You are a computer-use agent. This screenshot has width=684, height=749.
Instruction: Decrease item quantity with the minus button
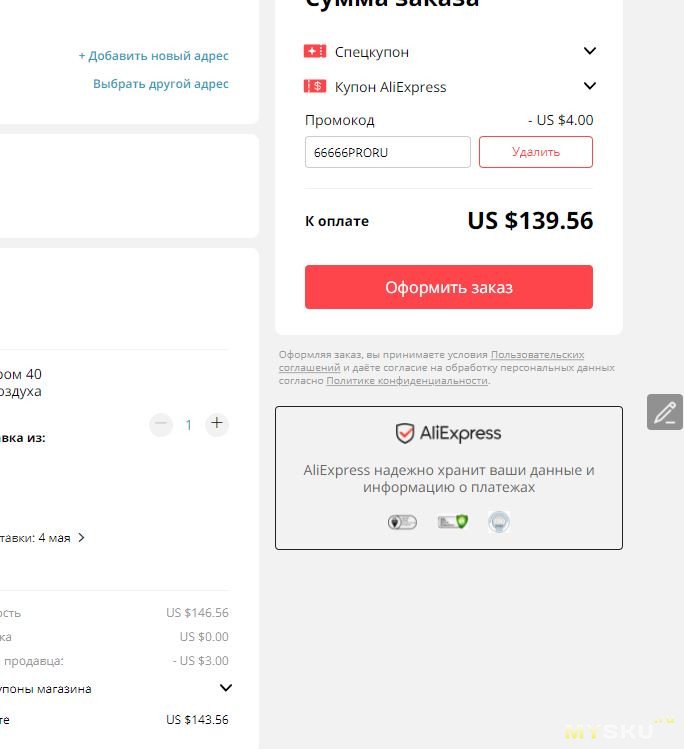coord(161,424)
